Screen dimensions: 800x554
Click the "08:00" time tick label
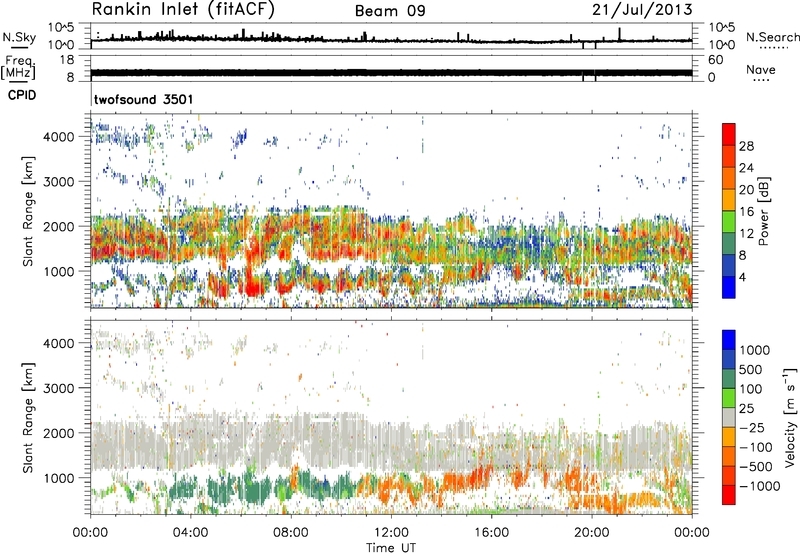click(x=291, y=533)
